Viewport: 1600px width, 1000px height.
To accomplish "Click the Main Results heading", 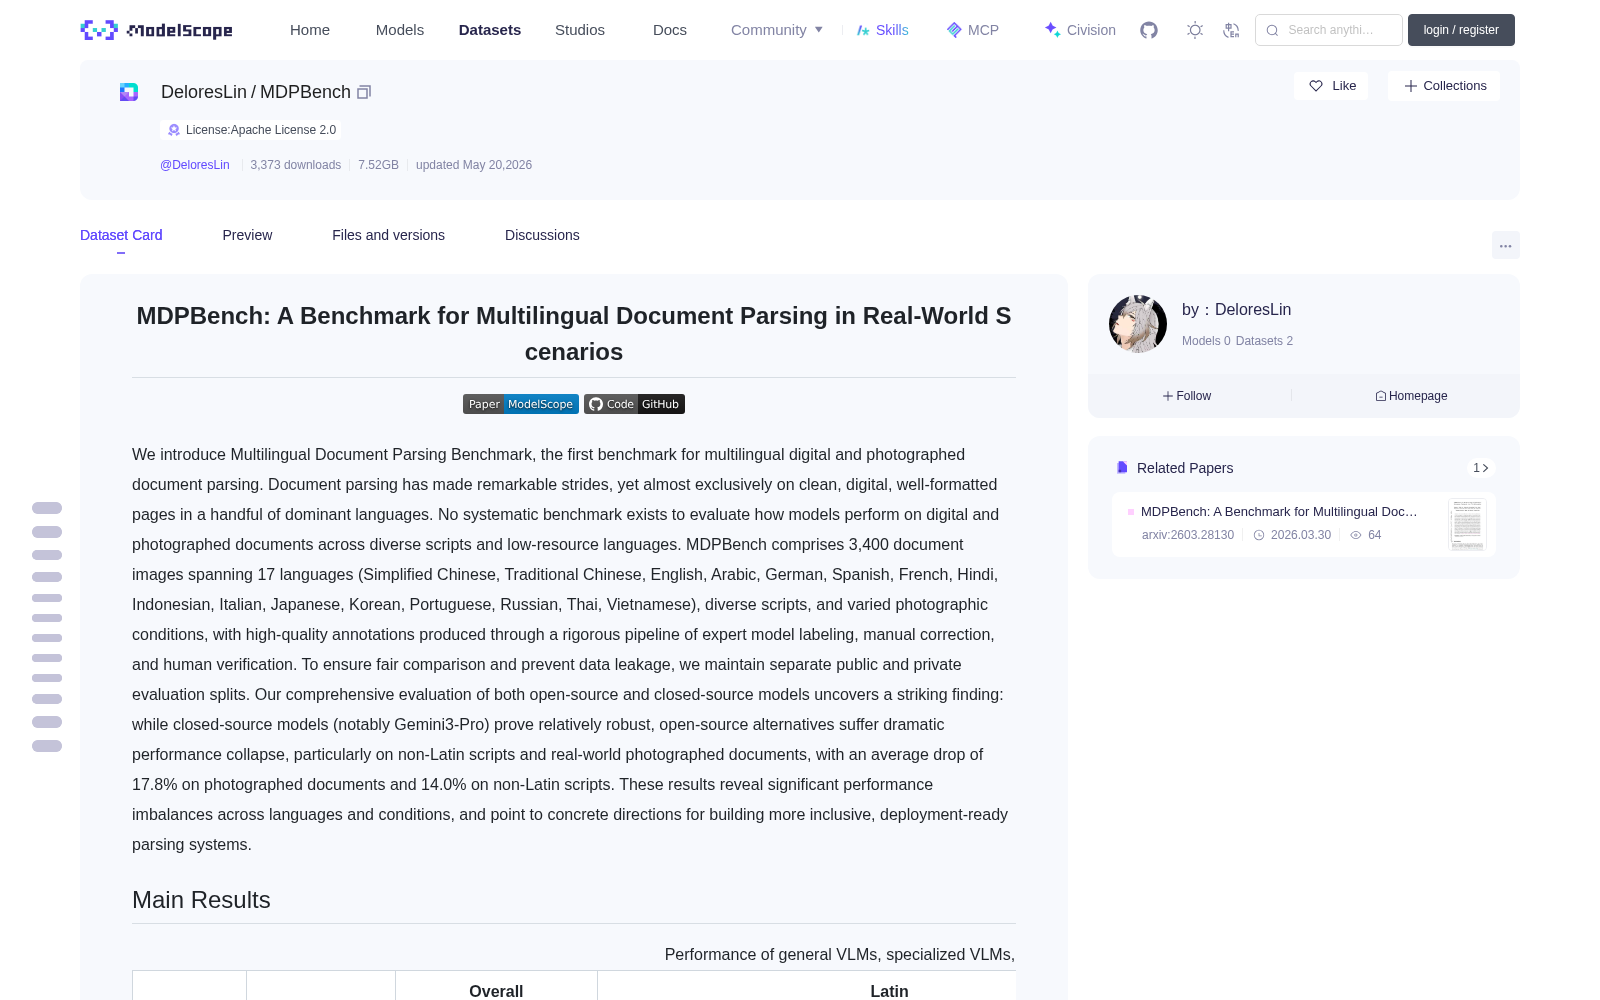I will [201, 900].
